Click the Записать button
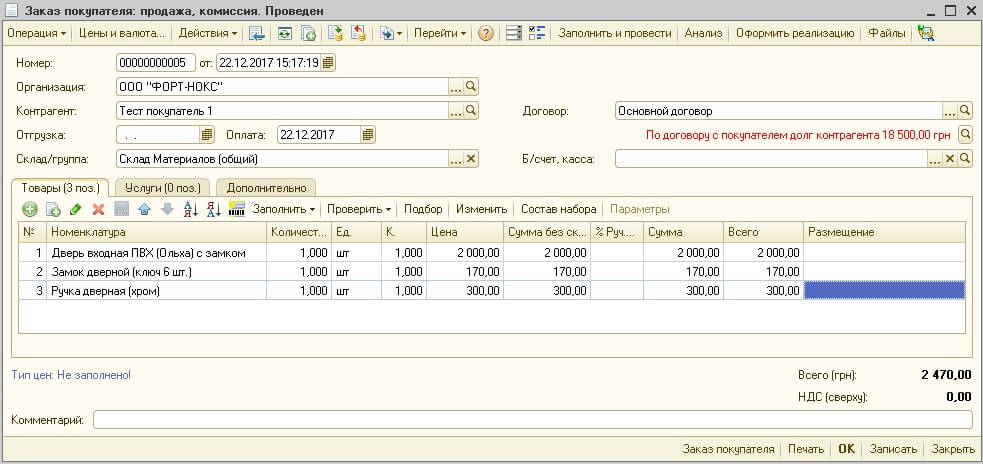983x464 pixels. 893,449
